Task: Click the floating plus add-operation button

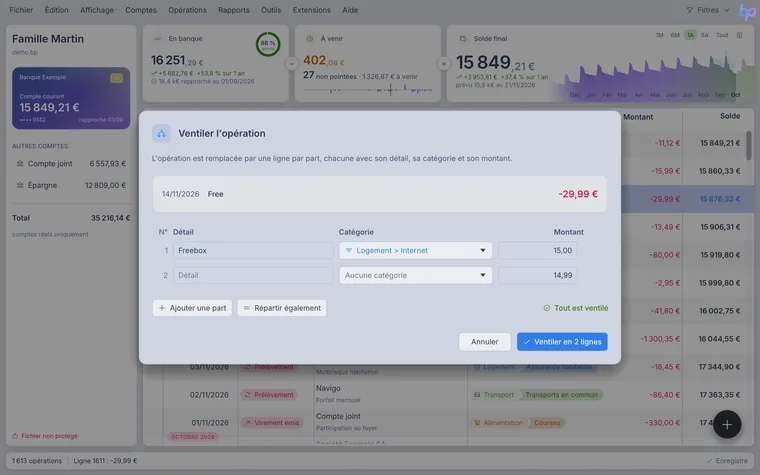Action: [727, 425]
